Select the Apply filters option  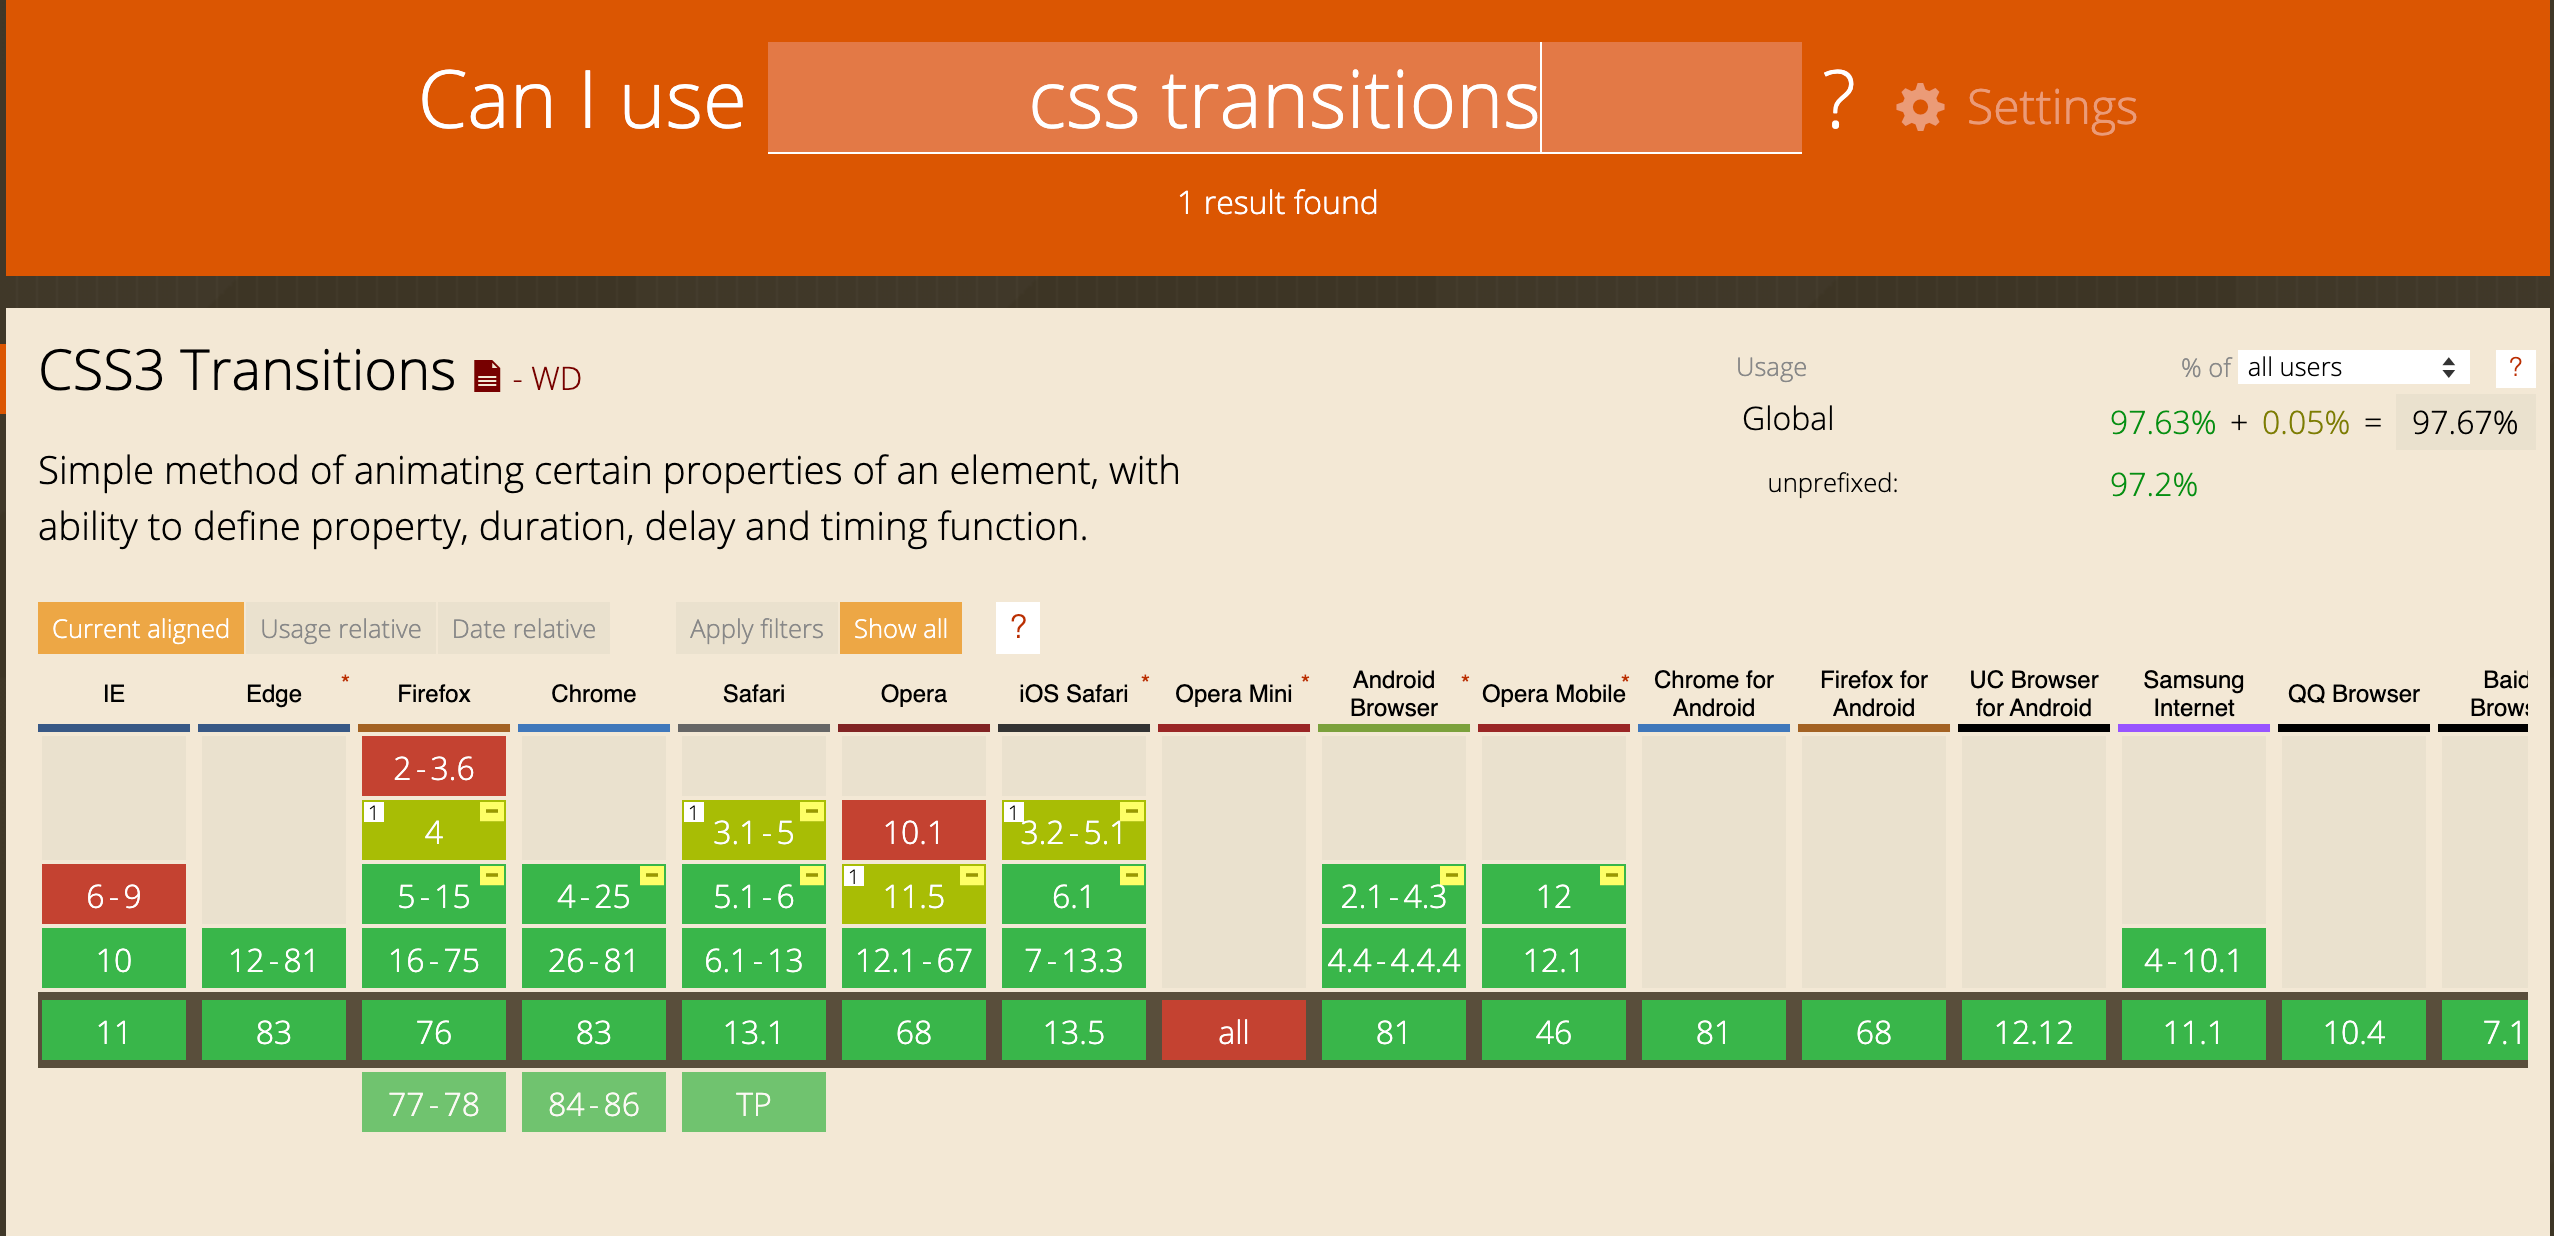click(x=756, y=628)
